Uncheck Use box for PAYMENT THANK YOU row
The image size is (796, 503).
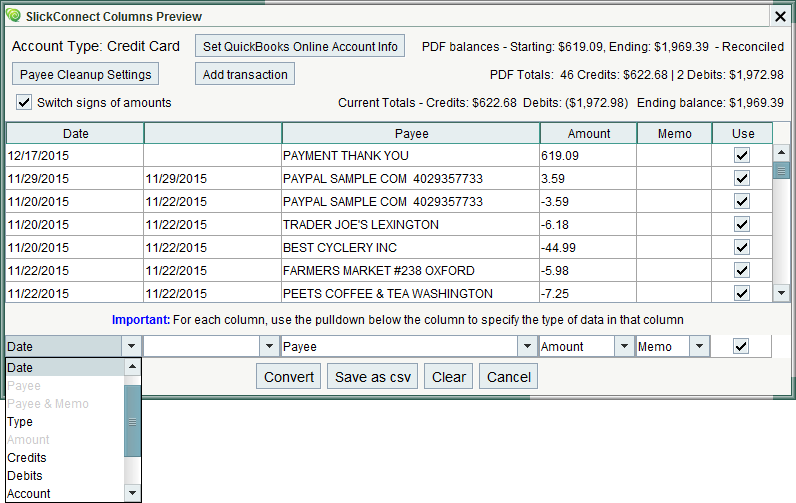pos(741,156)
